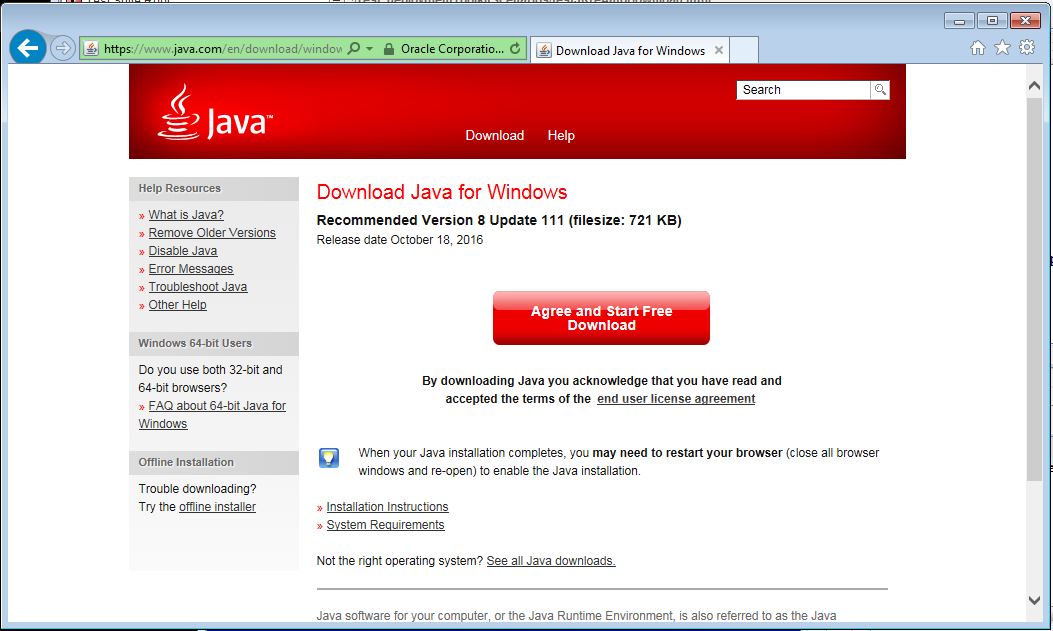Follow the Remove Older Versions link
This screenshot has width=1053, height=631.
pos(212,233)
